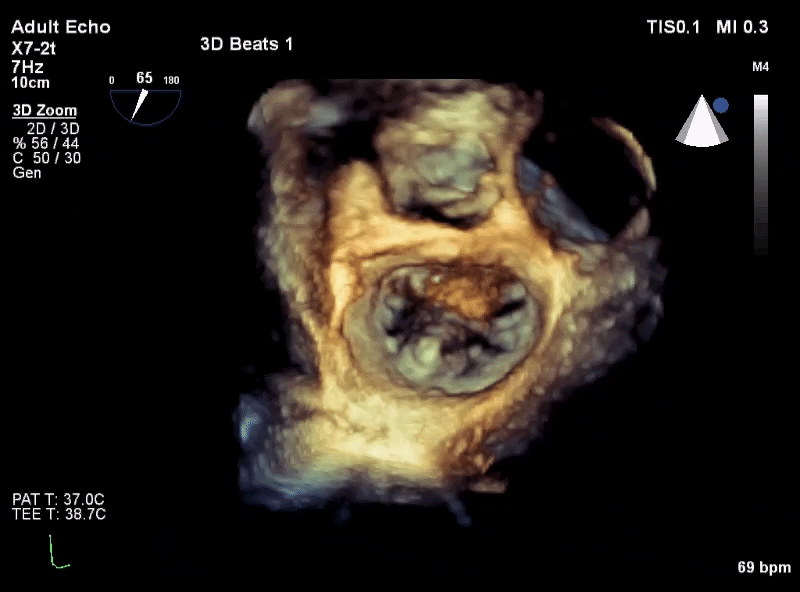
Task: Click the TIS0.1 thermal index readout
Action: pyautogui.click(x=673, y=27)
